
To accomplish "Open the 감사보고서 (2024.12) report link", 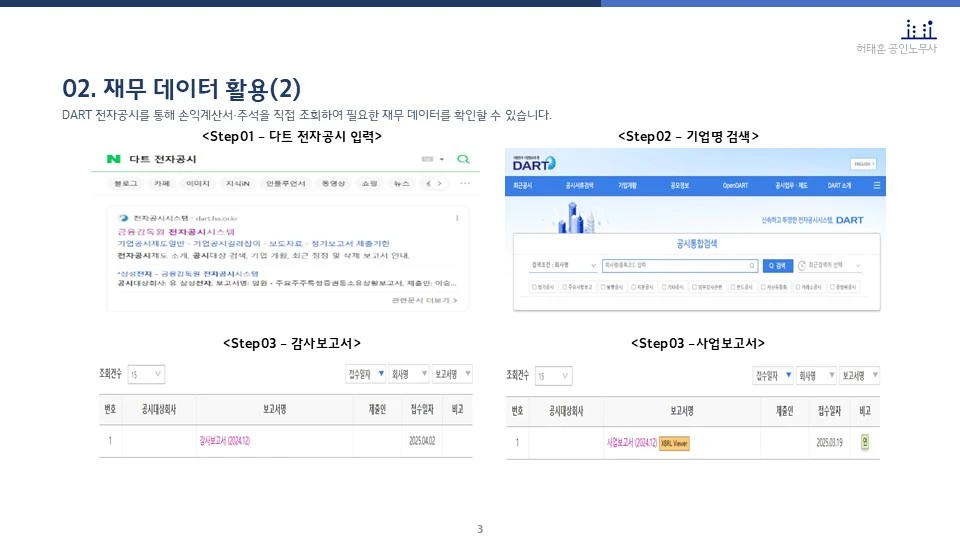I will click(225, 441).
